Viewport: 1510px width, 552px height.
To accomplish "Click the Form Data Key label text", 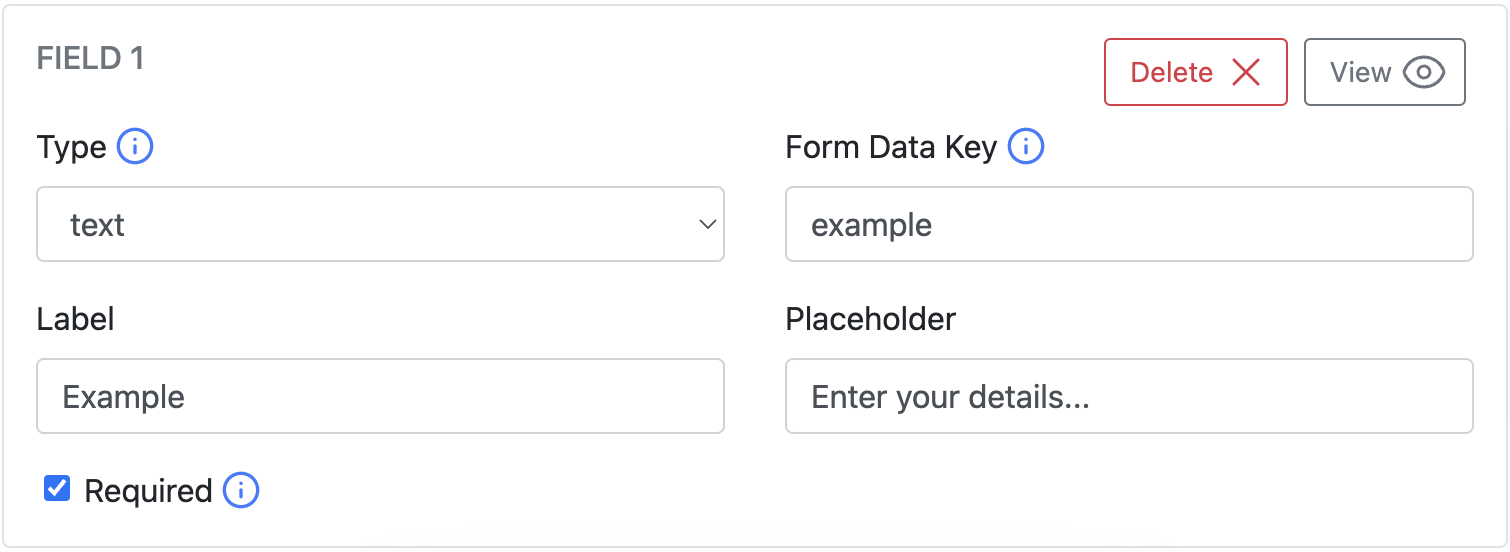I will [x=891, y=148].
